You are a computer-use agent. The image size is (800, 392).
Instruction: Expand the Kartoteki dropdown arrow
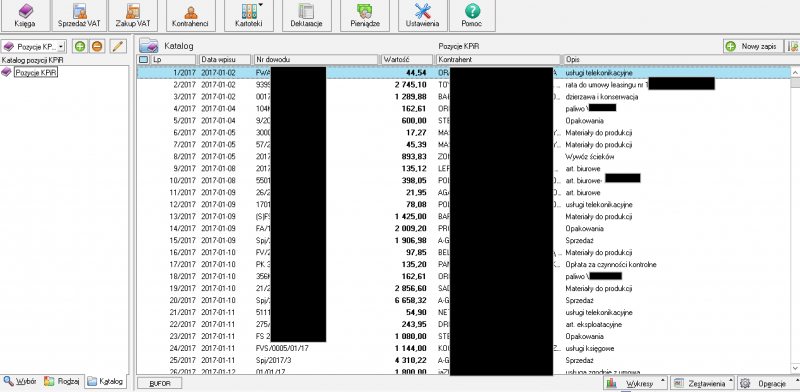(x=261, y=5)
